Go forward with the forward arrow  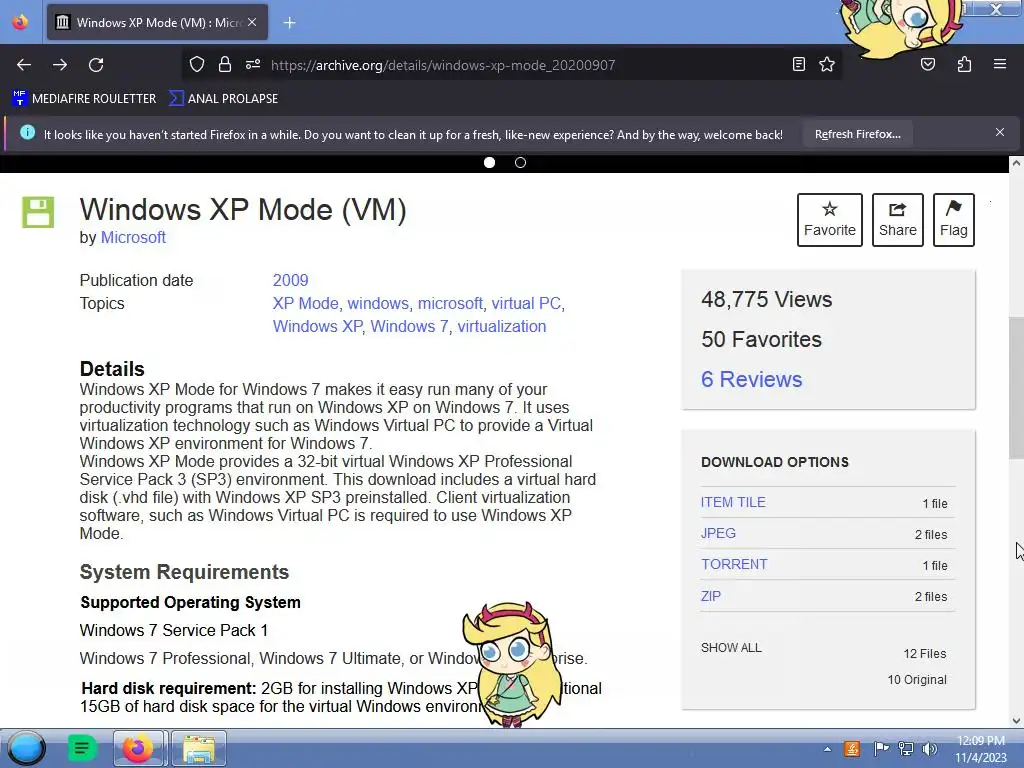(x=60, y=65)
